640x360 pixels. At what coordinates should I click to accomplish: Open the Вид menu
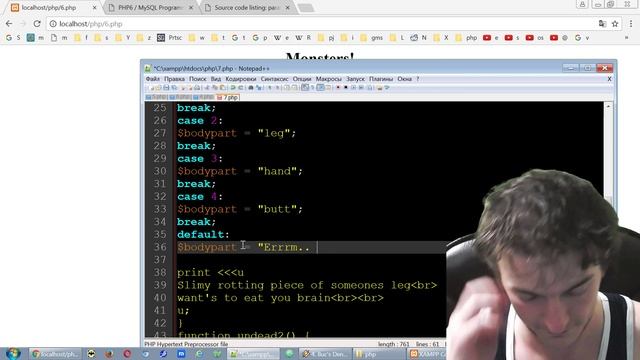point(216,79)
